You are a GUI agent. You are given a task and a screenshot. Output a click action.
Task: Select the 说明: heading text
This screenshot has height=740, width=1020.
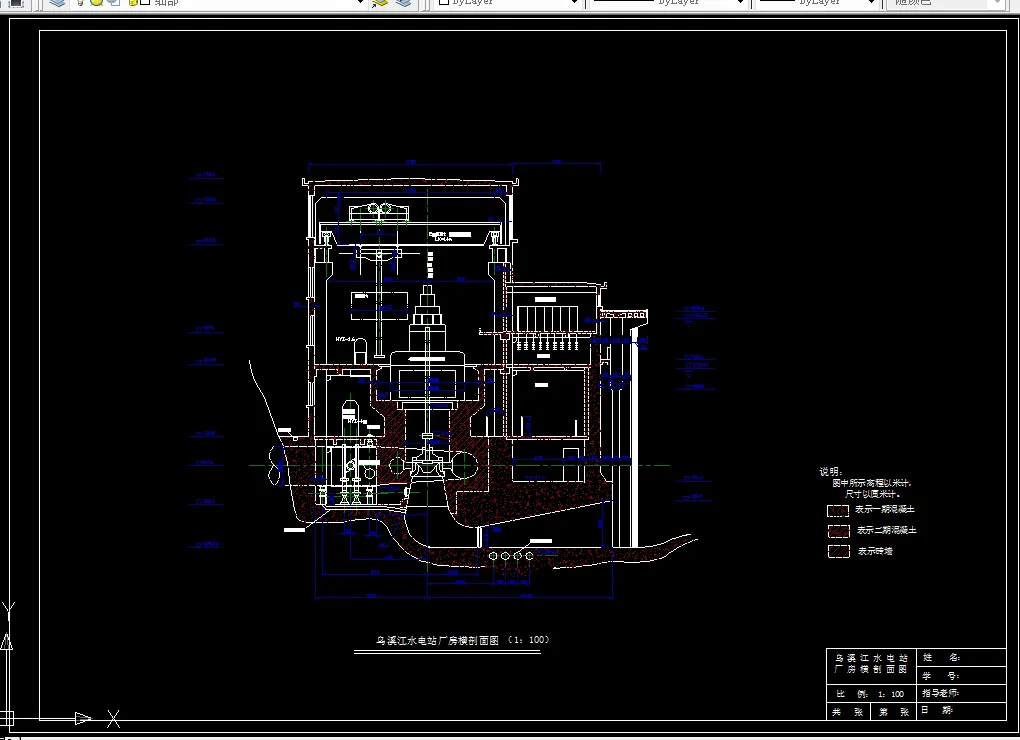831,471
